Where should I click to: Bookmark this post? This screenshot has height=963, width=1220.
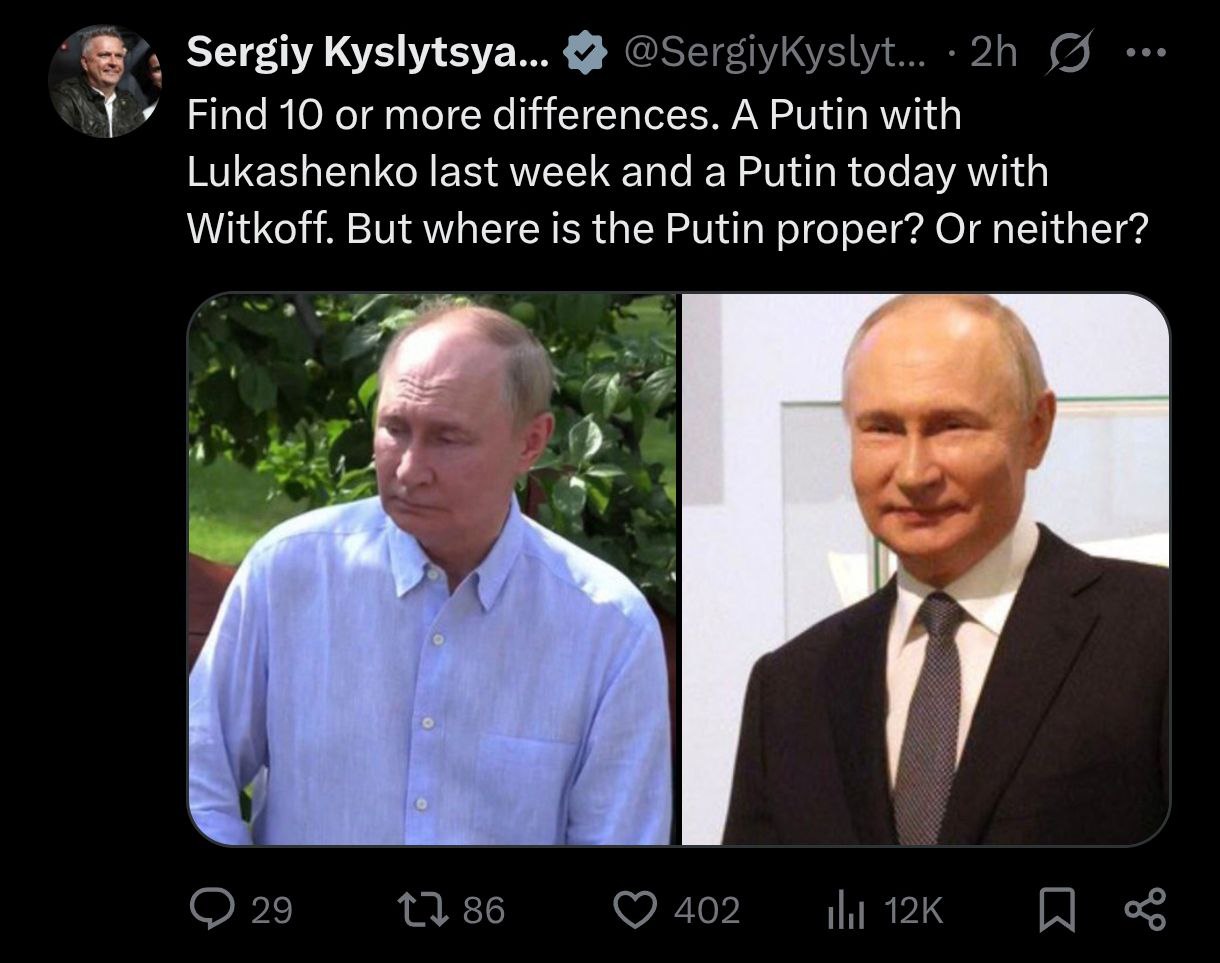pos(1056,909)
